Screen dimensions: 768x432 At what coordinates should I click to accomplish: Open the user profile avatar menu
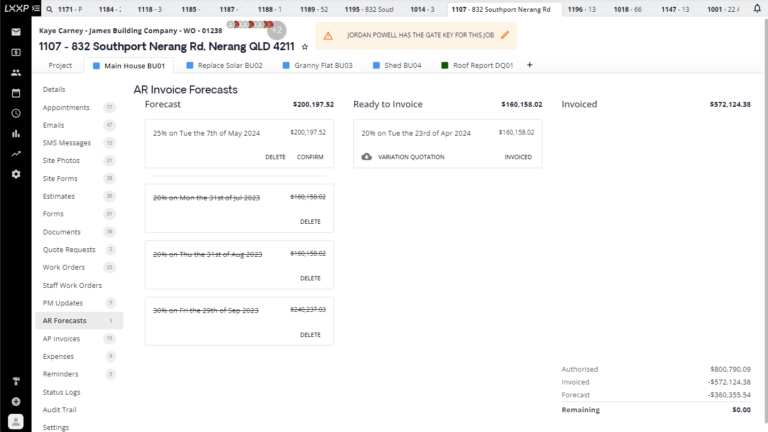[16, 421]
